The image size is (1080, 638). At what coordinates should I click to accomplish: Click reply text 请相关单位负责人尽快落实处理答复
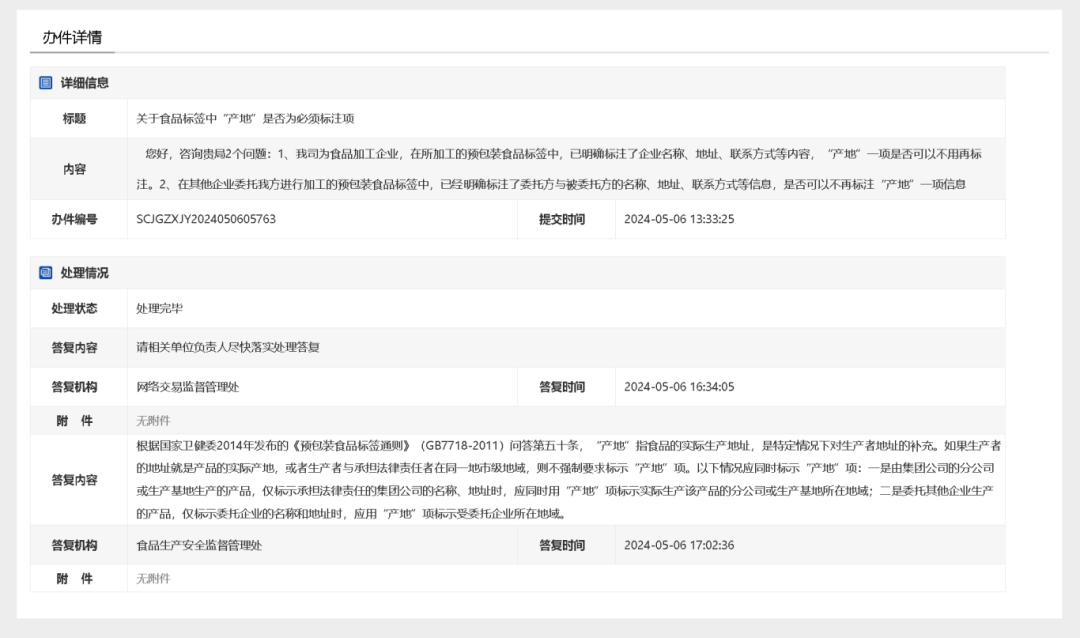click(228, 347)
